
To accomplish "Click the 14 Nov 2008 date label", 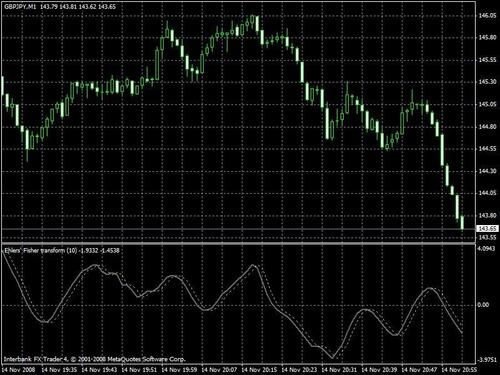I will click(x=18, y=370).
